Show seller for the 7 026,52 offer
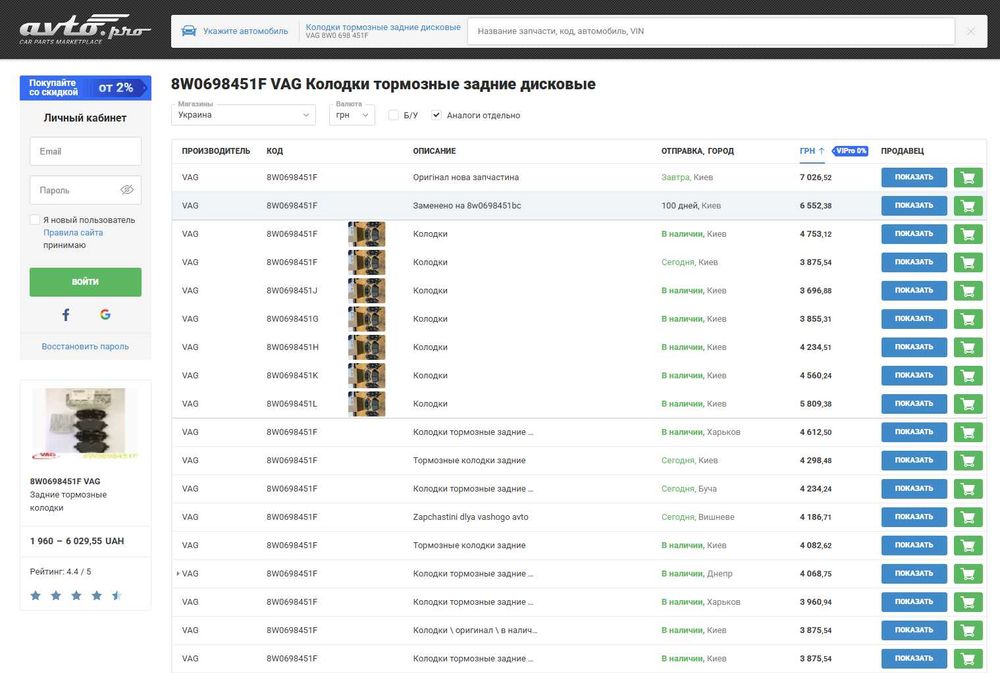The height and width of the screenshot is (673, 1000). click(914, 177)
